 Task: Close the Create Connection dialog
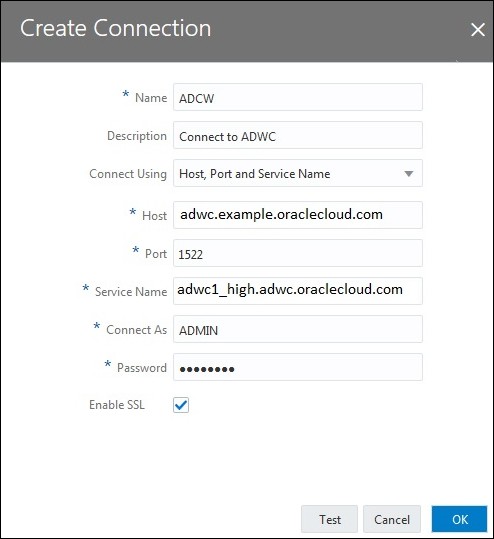coord(477,30)
